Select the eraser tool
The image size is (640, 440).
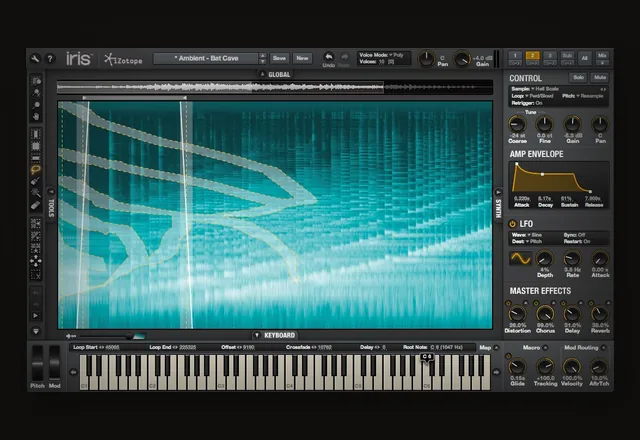(36, 205)
